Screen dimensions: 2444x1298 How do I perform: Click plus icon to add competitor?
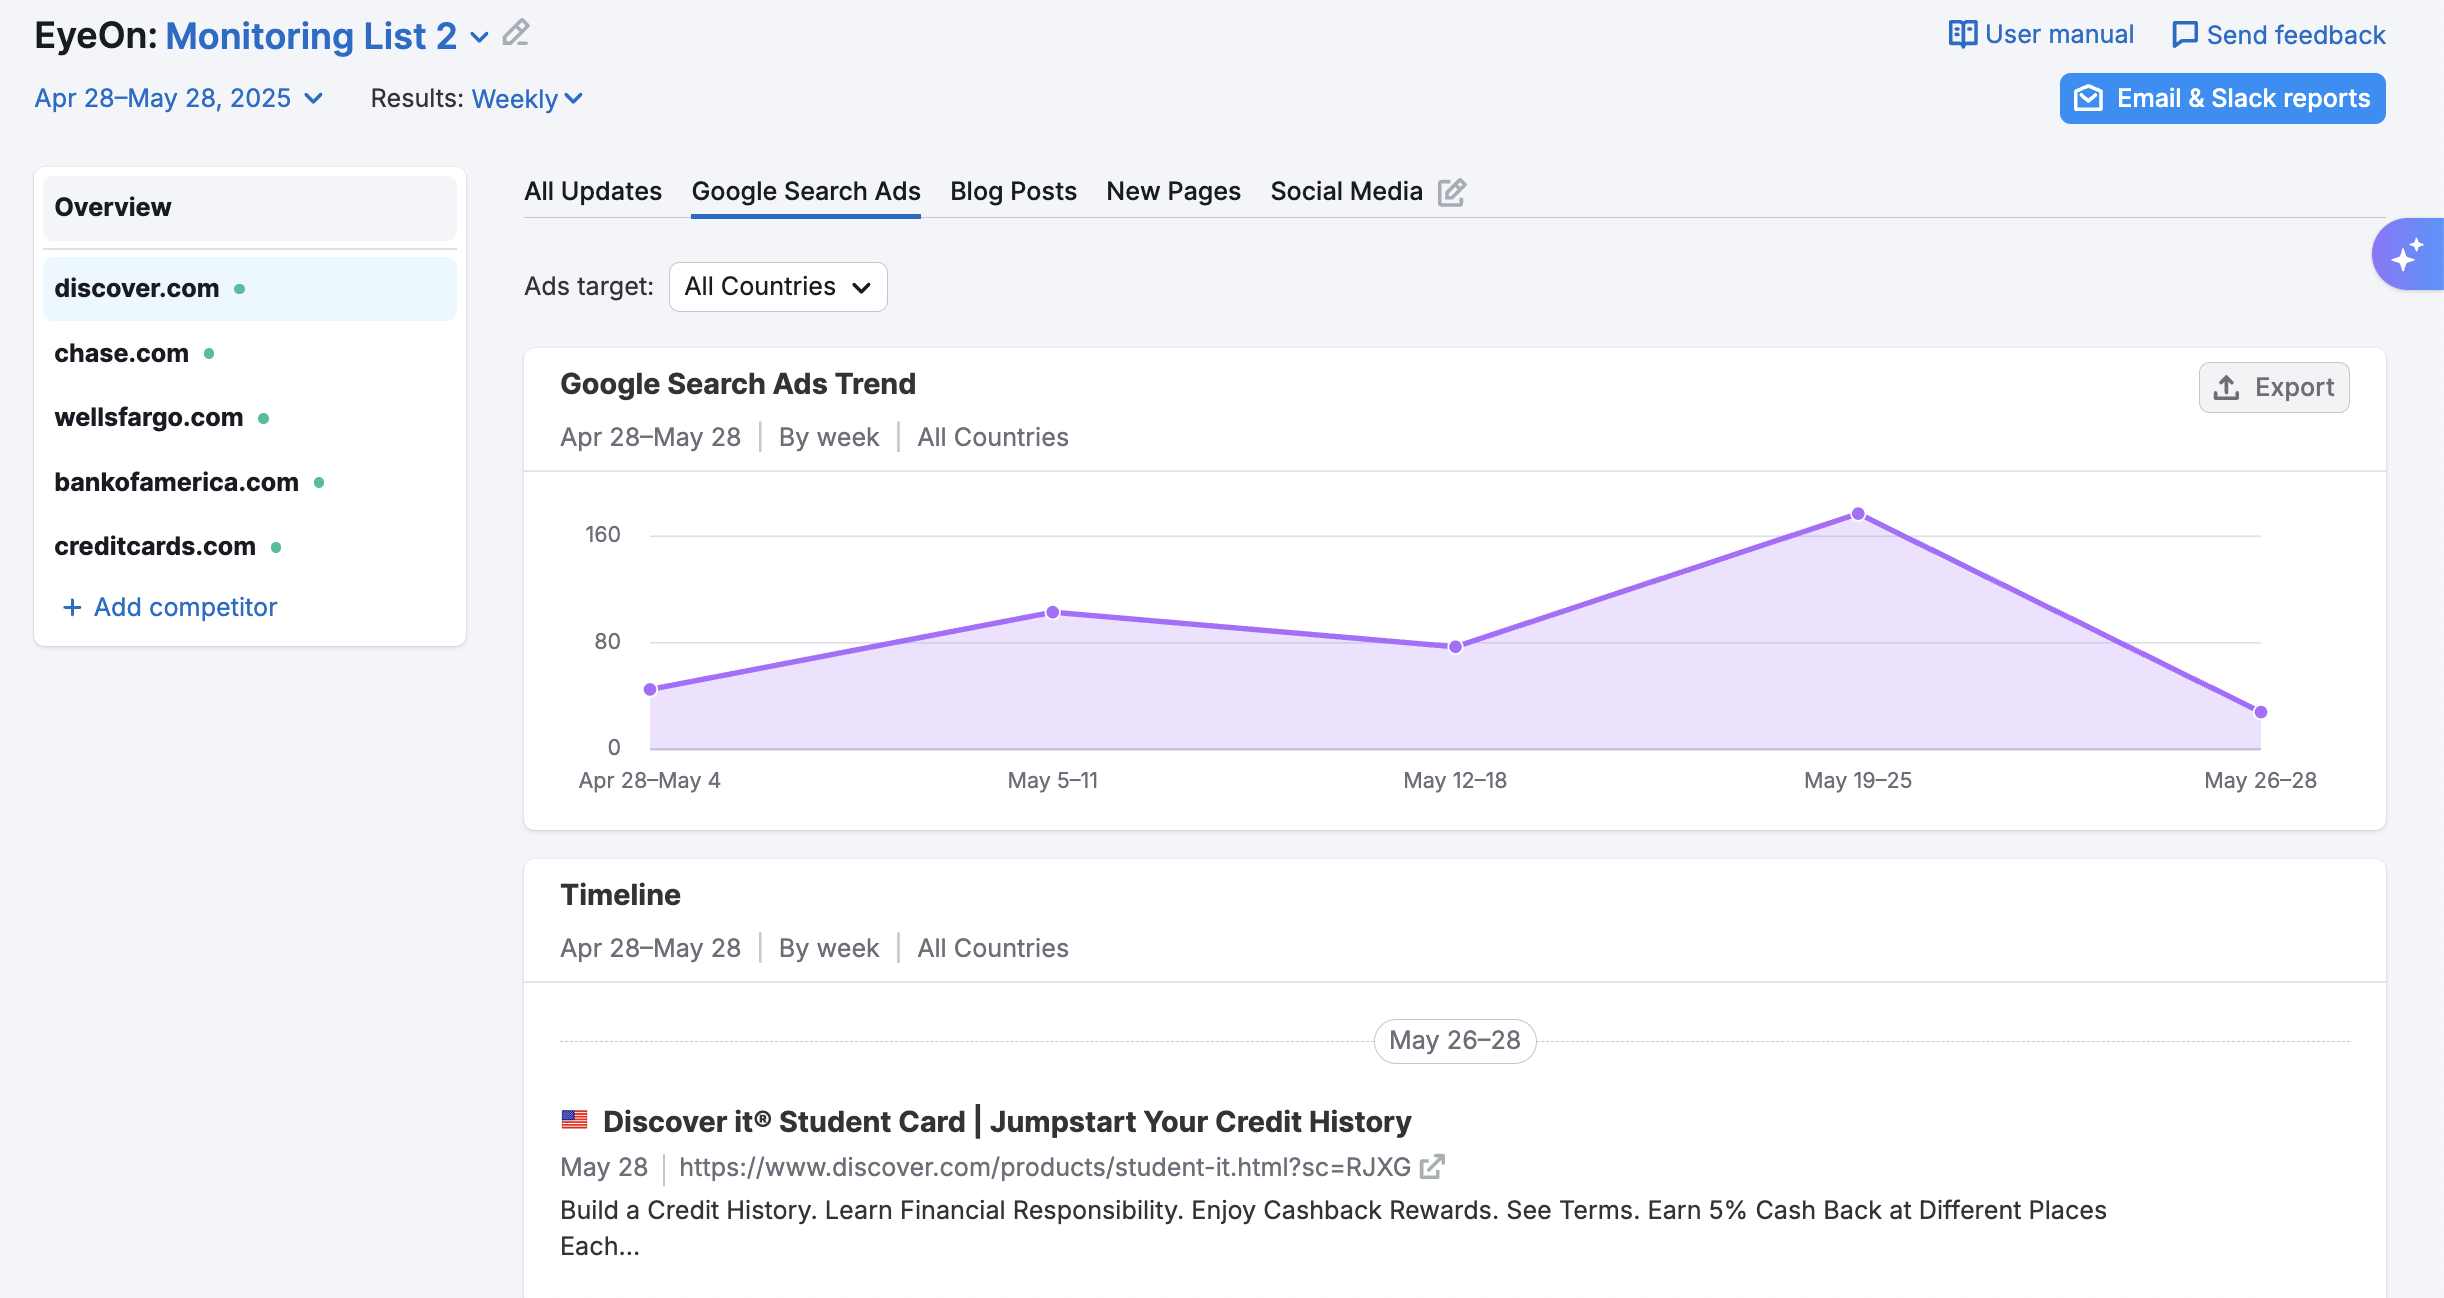point(72,607)
